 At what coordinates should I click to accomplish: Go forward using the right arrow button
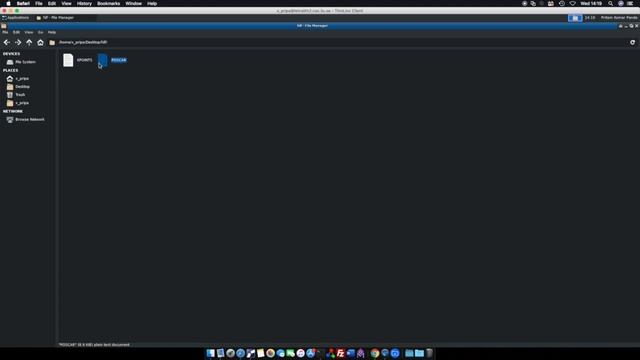pyautogui.click(x=18, y=42)
